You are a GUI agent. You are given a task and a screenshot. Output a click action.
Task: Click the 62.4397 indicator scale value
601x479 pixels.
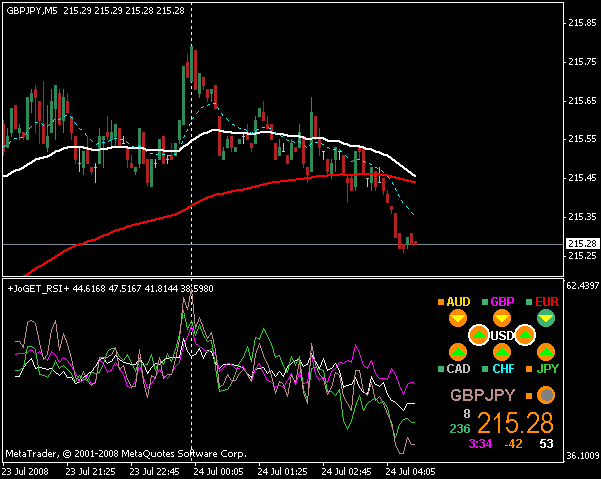[582, 285]
